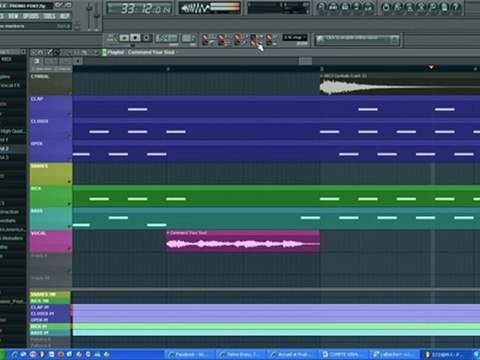Viewport: 480px width, 360px height.
Task: Open the Facebook taskbar window button
Action: (x=190, y=354)
